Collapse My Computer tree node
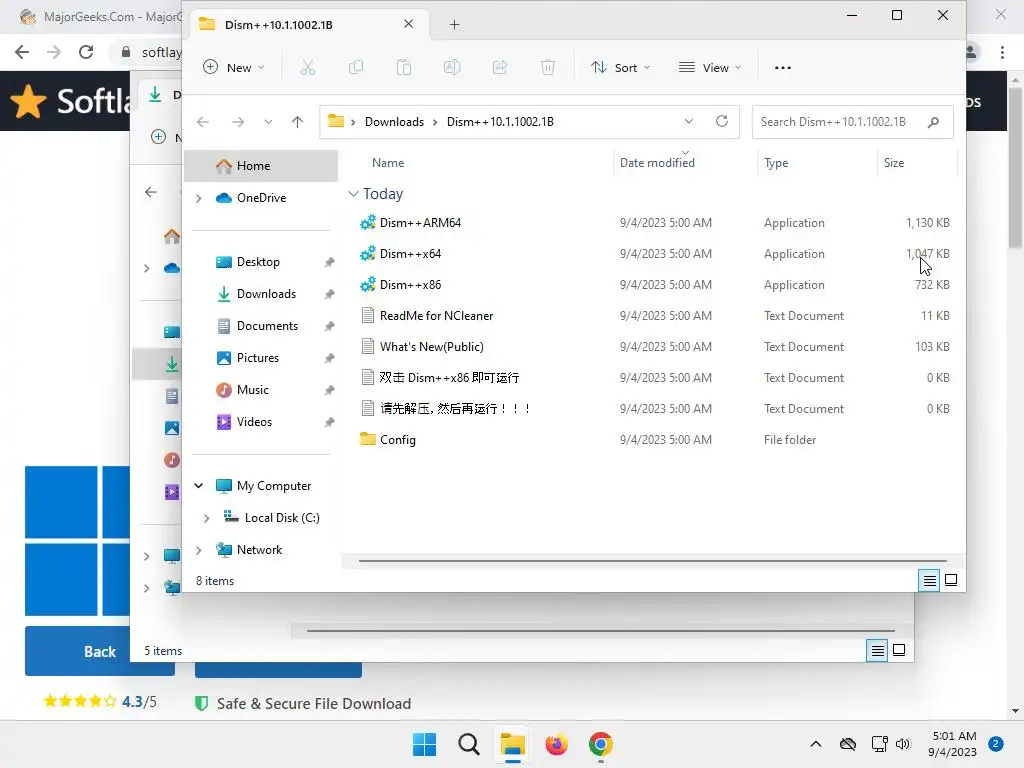Screen dimensions: 1024x768 tap(199, 485)
